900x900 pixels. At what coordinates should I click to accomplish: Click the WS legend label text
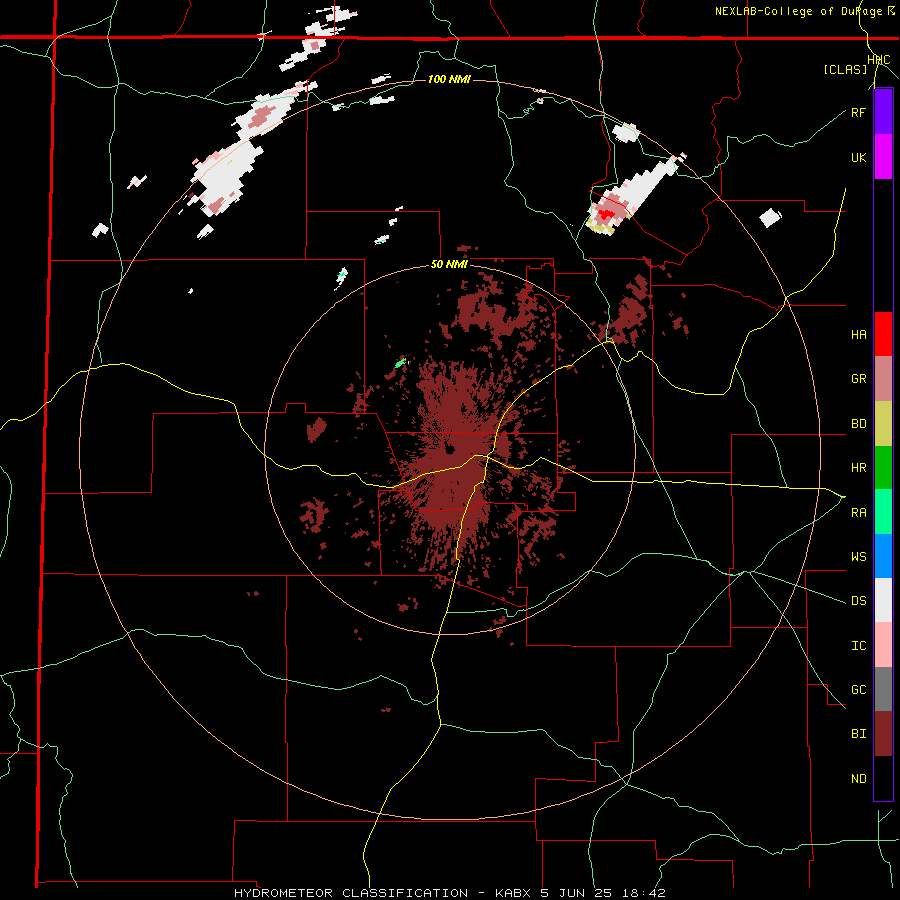858,557
